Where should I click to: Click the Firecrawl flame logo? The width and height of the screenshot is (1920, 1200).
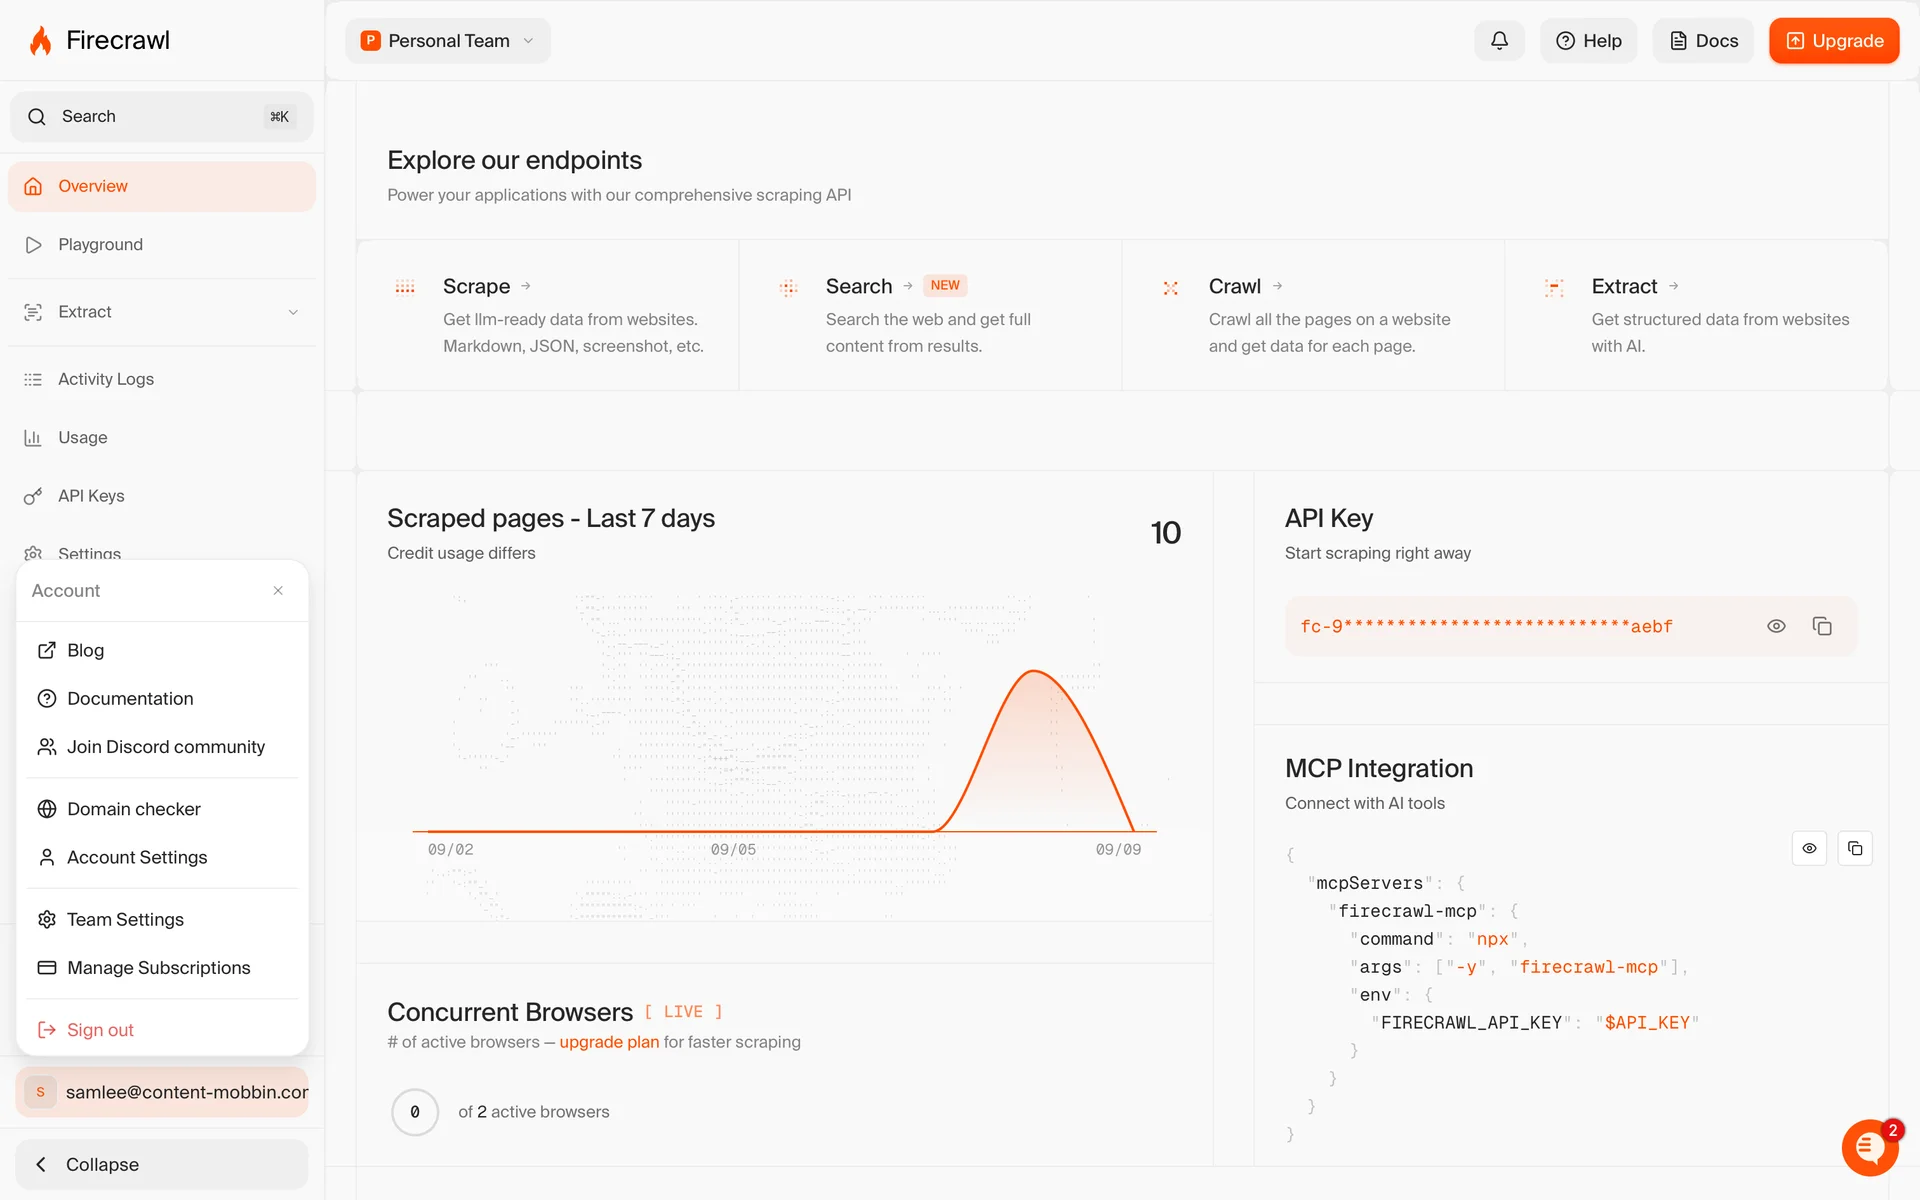(x=41, y=41)
